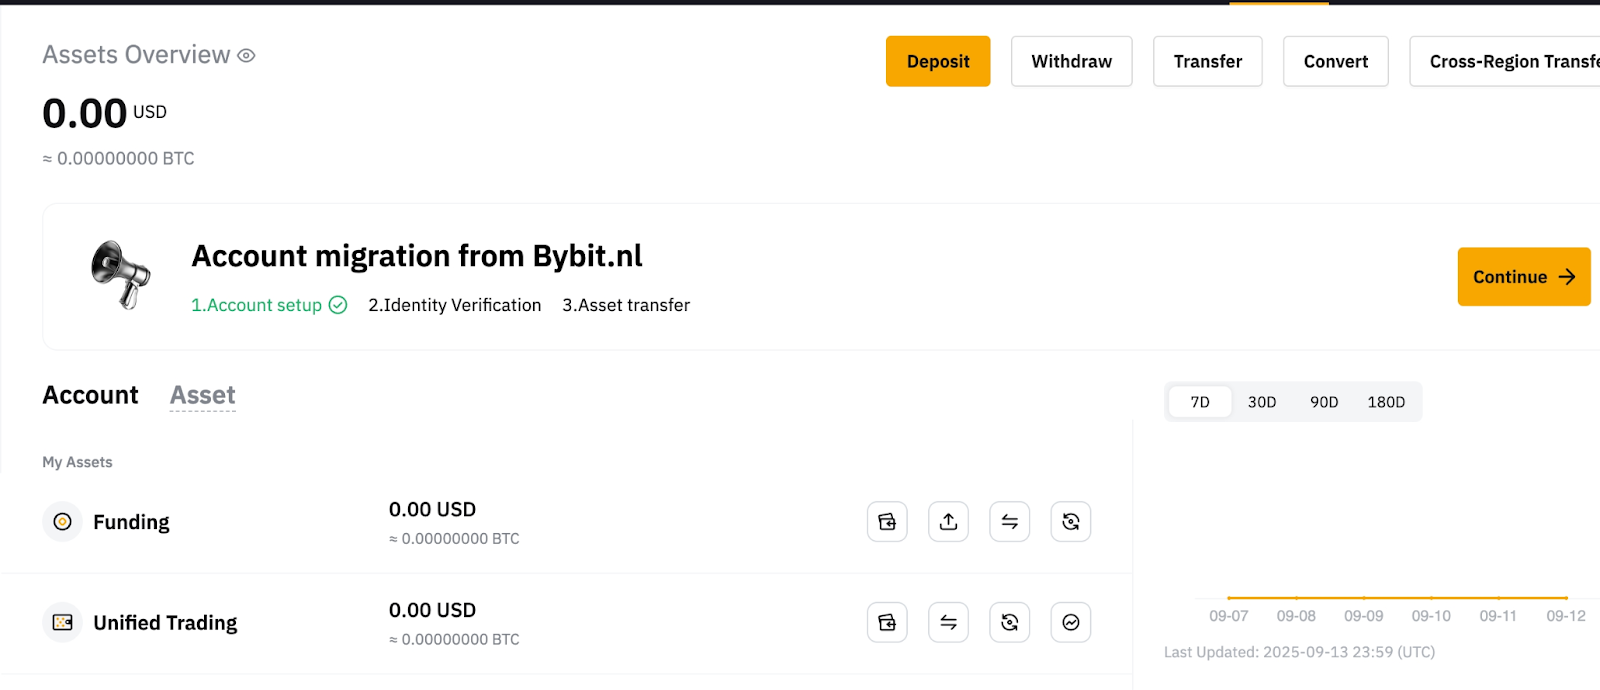
Task: Click the convert icon in the Funding row
Action: coord(1071,522)
